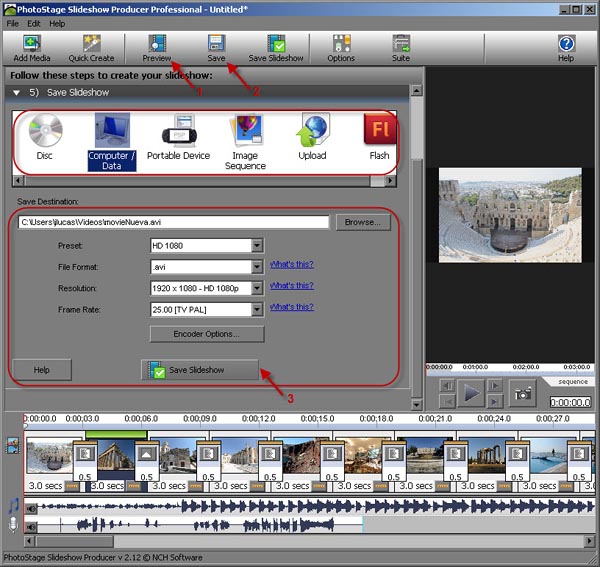Click the steps panel scroll down arrow
Screen dimensions: 600x567
point(416,404)
